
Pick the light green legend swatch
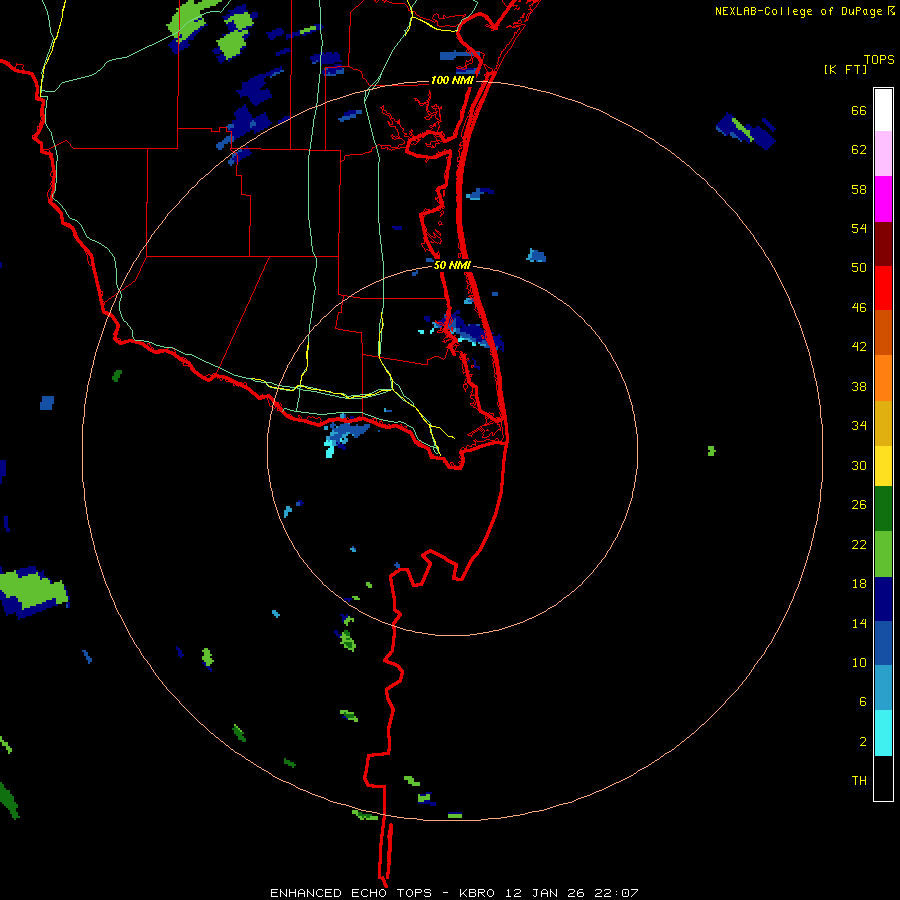[x=883, y=554]
